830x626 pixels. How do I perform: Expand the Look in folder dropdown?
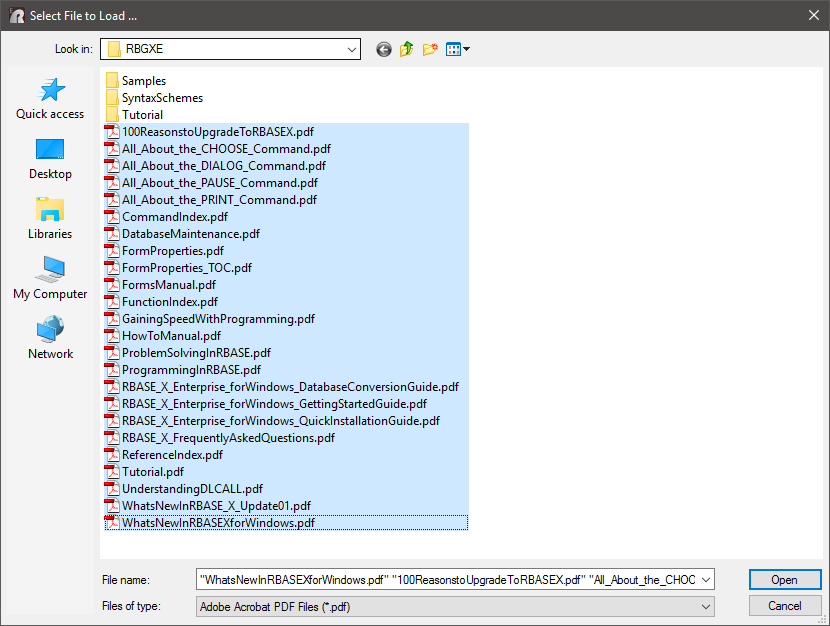351,49
